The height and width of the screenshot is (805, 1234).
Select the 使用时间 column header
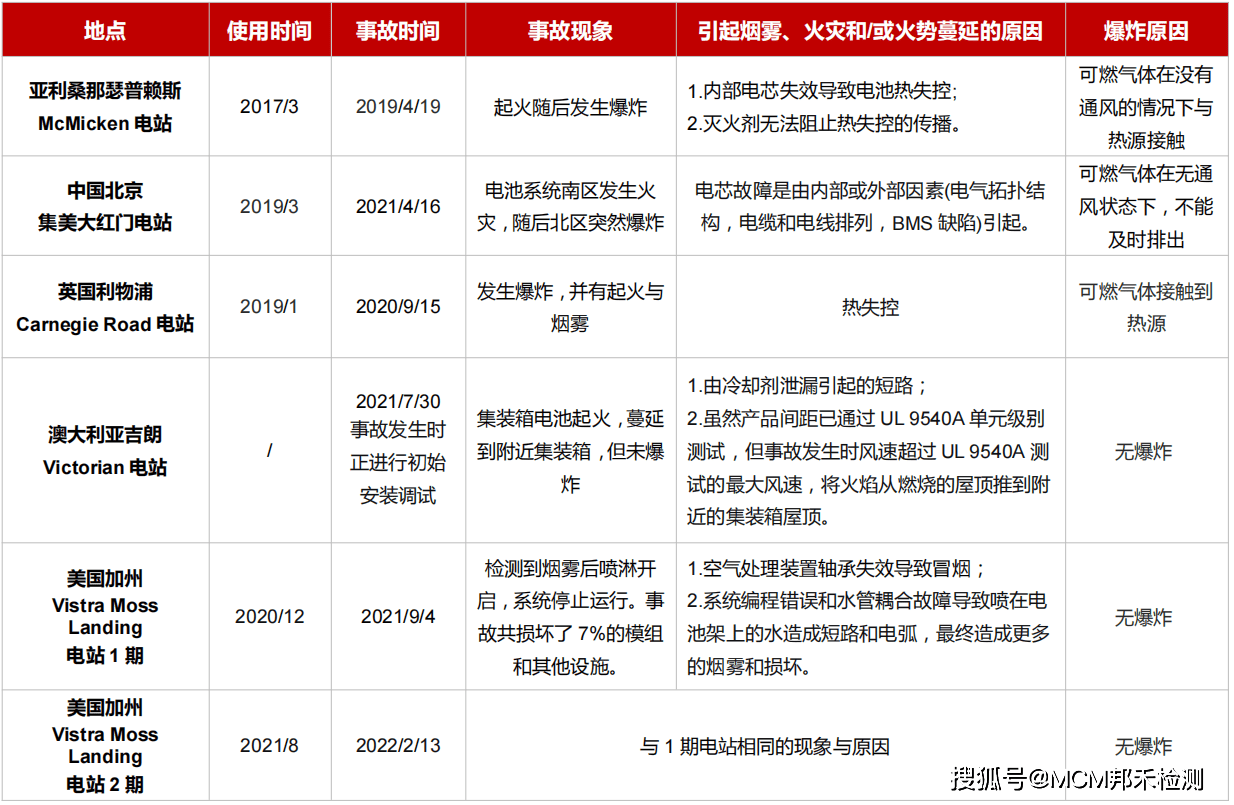coord(270,31)
